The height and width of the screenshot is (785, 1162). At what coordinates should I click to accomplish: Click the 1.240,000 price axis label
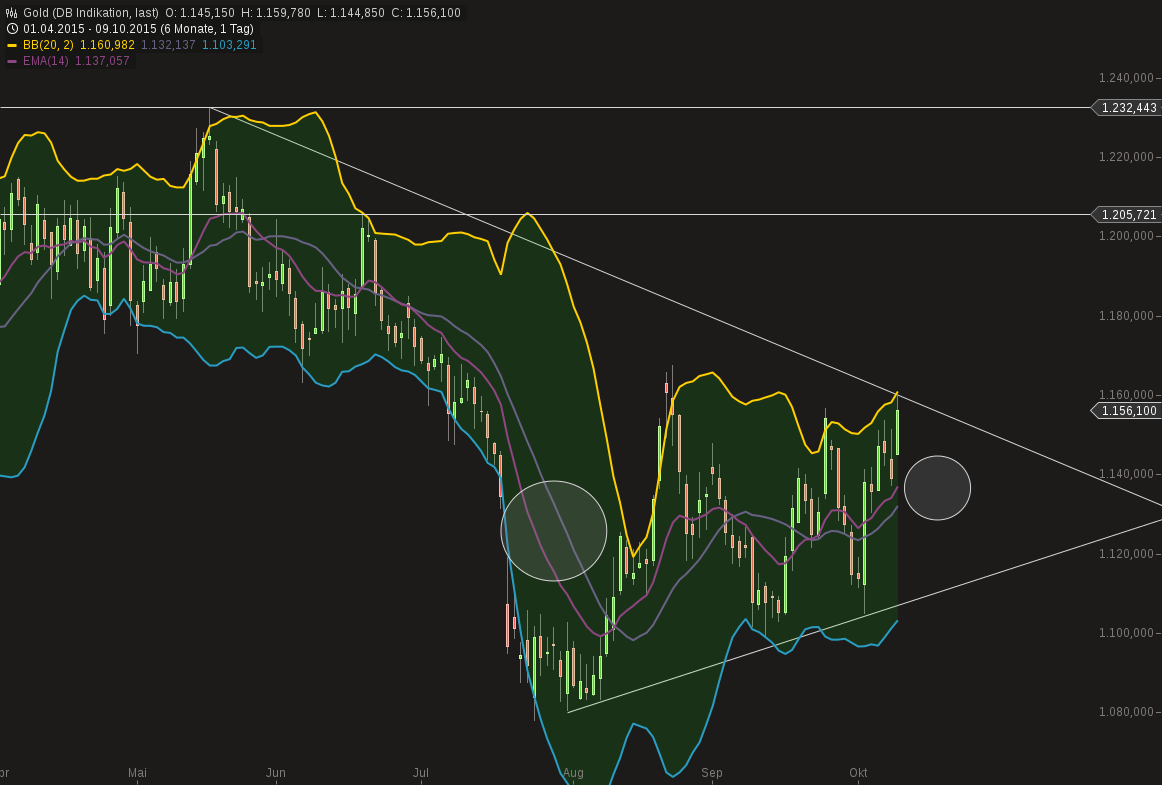click(x=1120, y=75)
